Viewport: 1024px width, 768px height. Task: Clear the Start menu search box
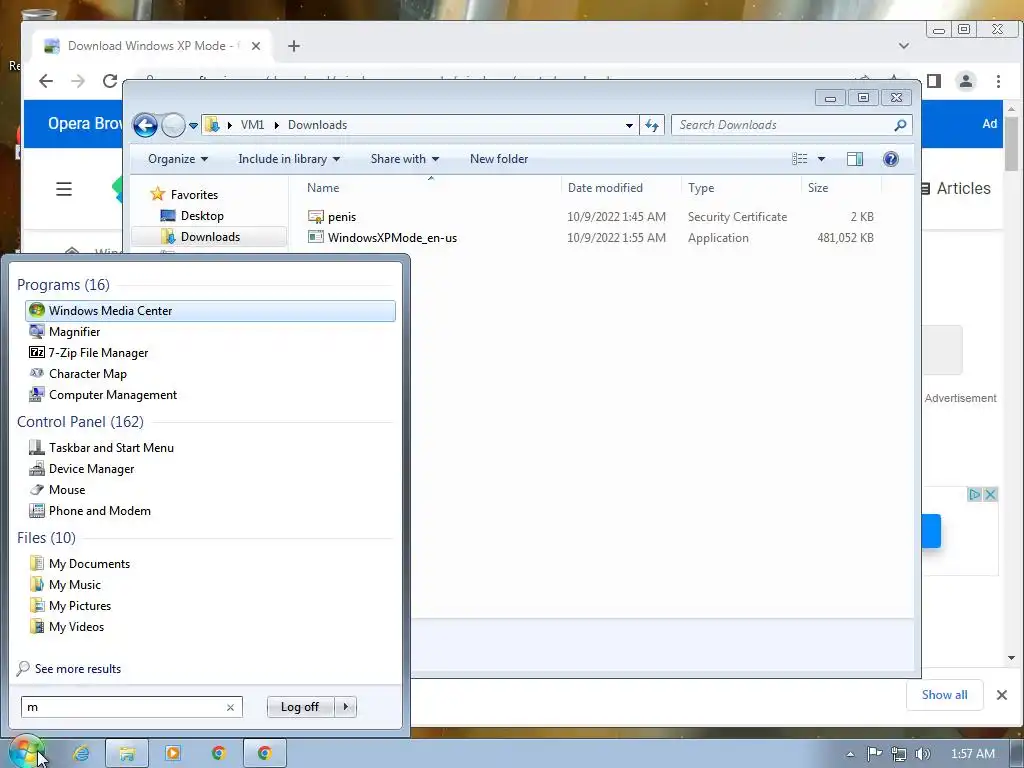tap(230, 707)
